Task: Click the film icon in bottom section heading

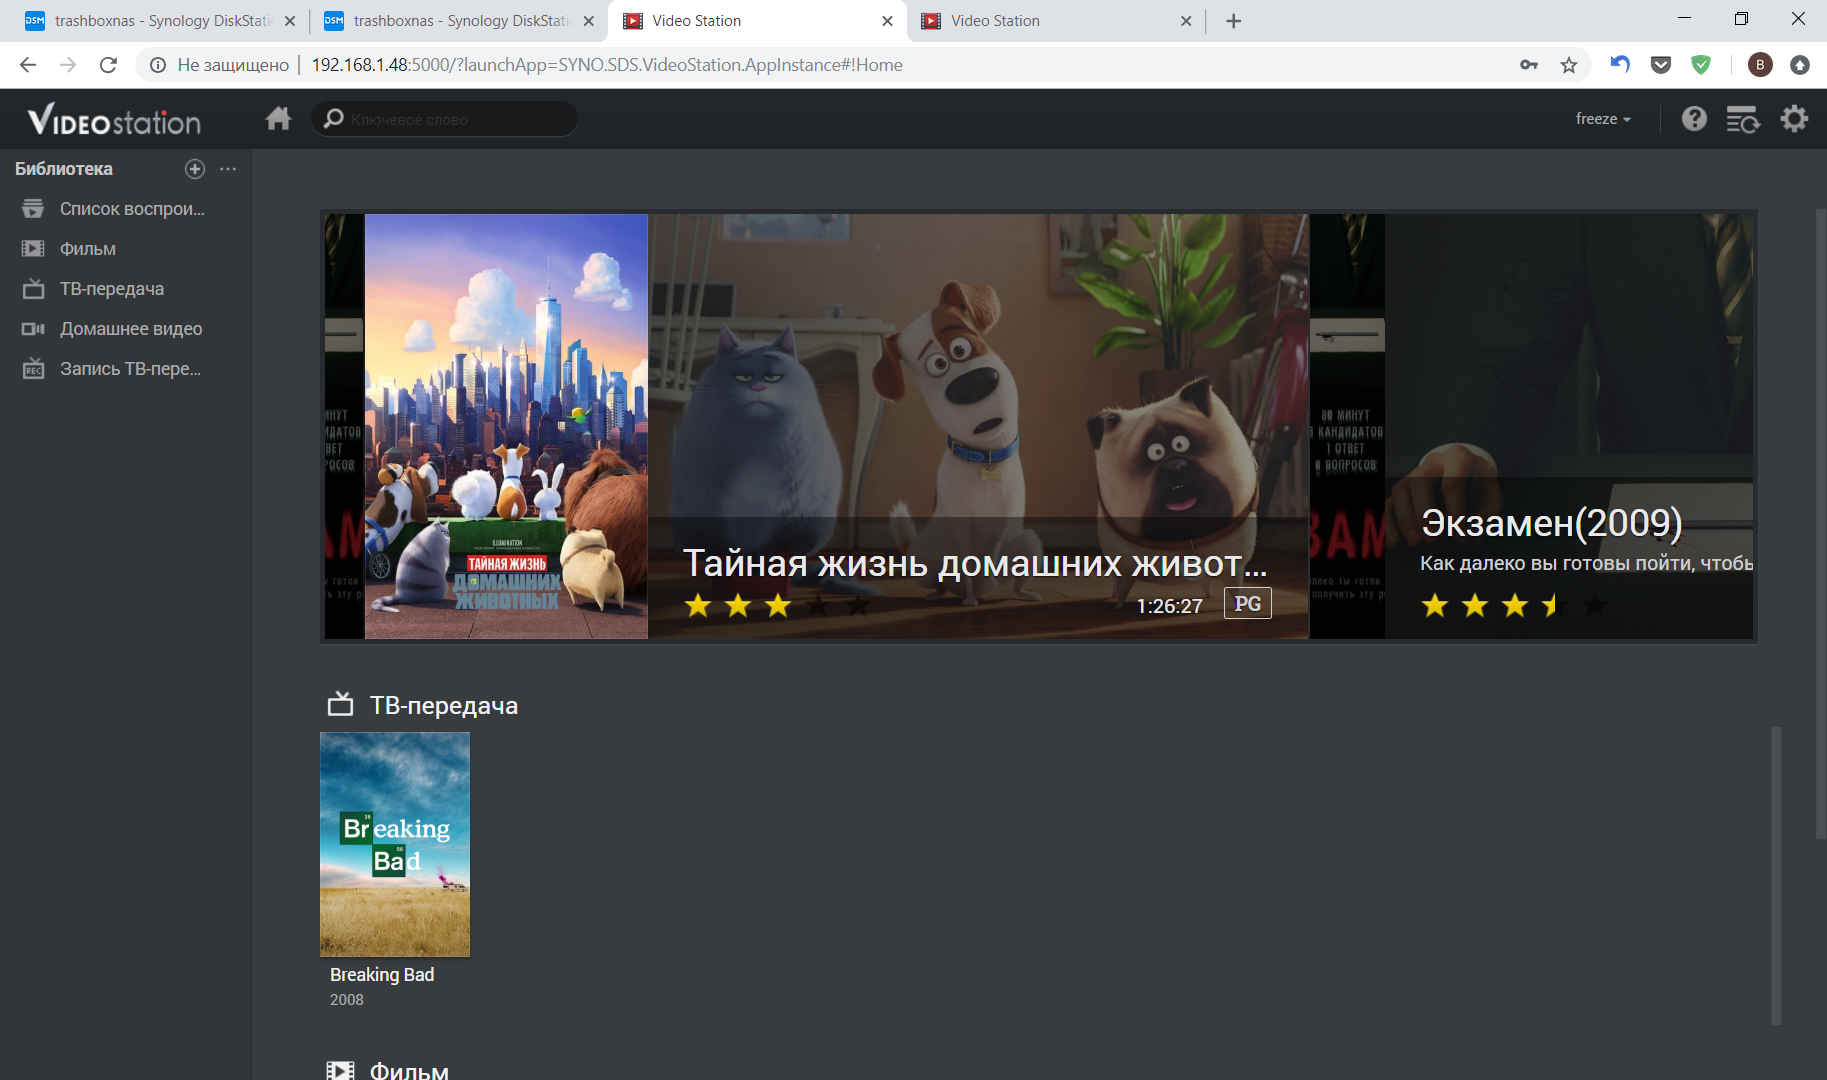Action: pos(340,1070)
